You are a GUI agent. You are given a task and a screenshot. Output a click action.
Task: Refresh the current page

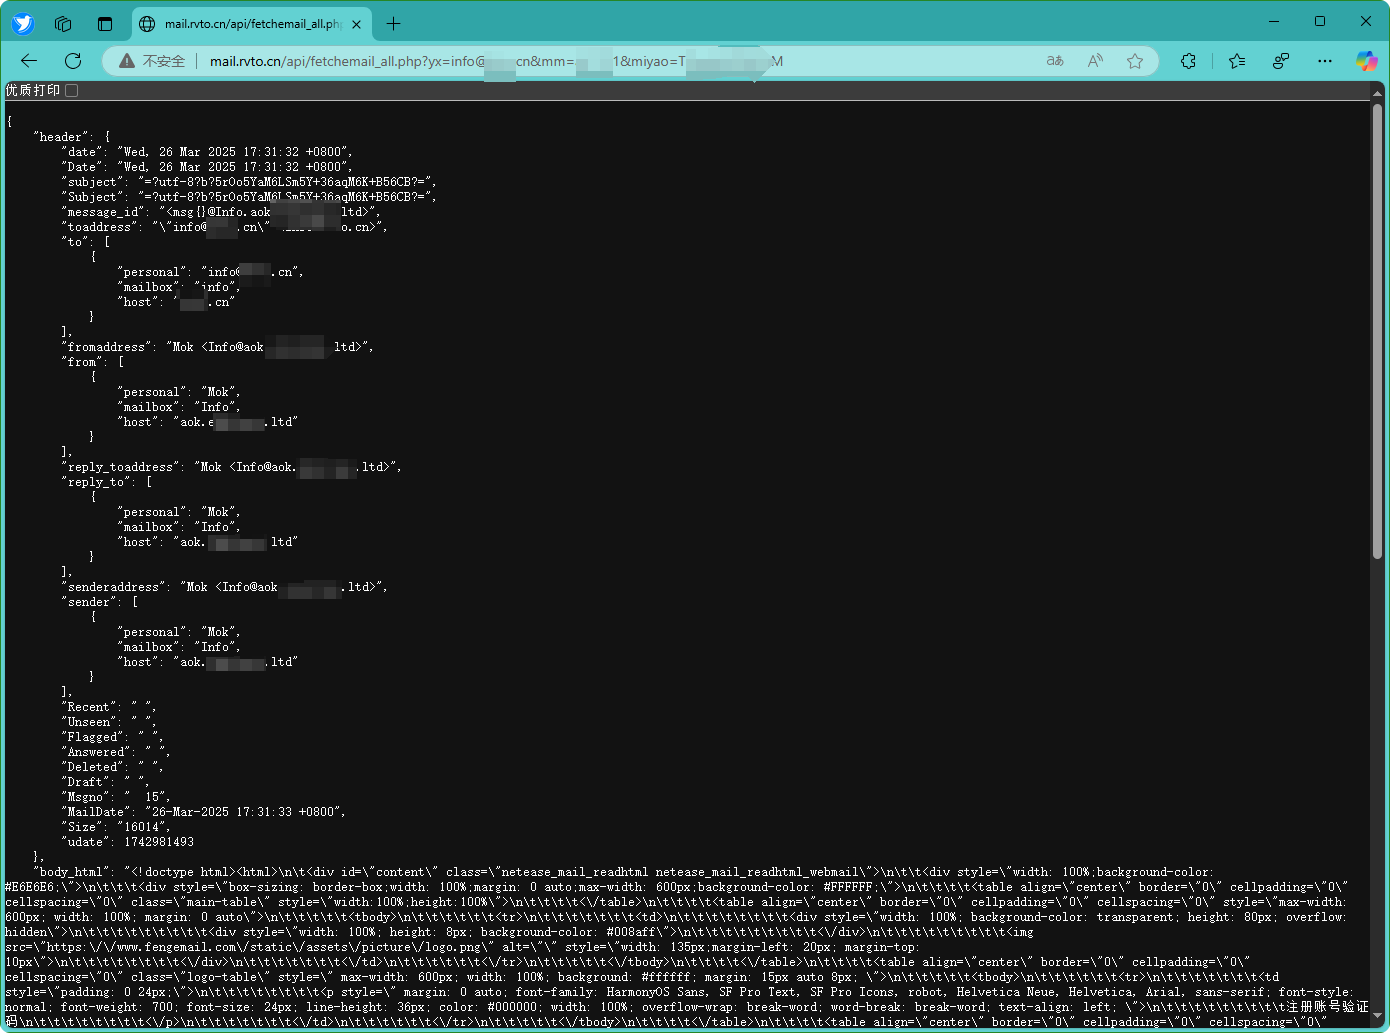[73, 61]
